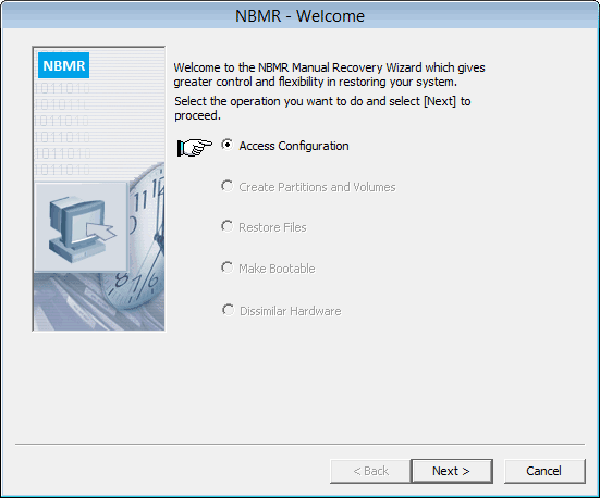
Task: Click the Cancel button
Action: click(545, 471)
